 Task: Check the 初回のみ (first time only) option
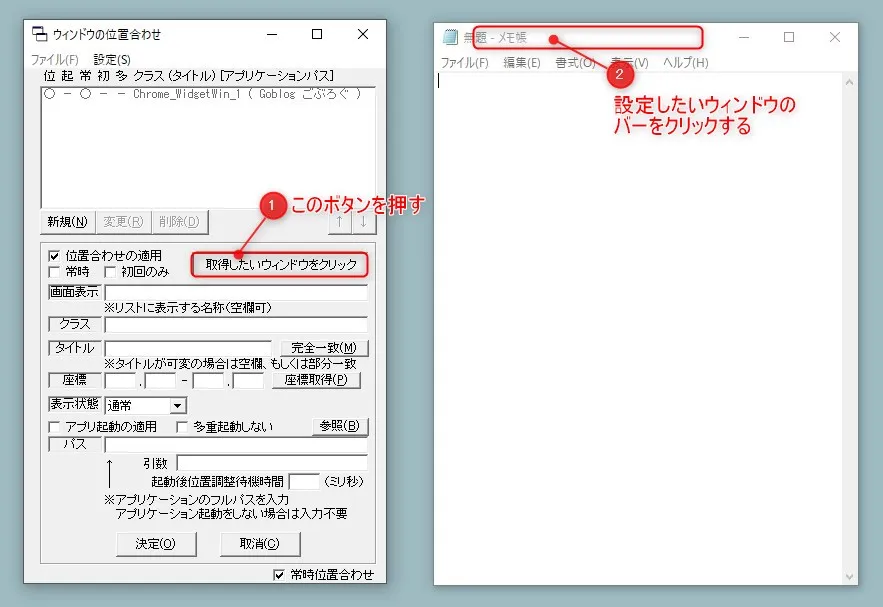point(110,271)
